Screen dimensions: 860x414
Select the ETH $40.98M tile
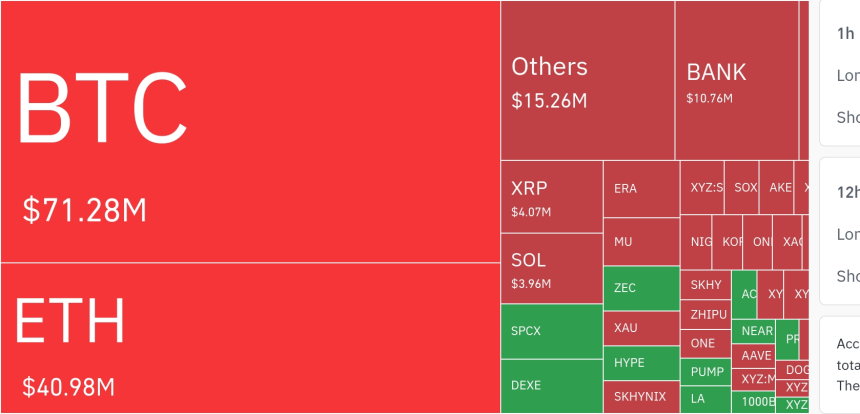250,338
